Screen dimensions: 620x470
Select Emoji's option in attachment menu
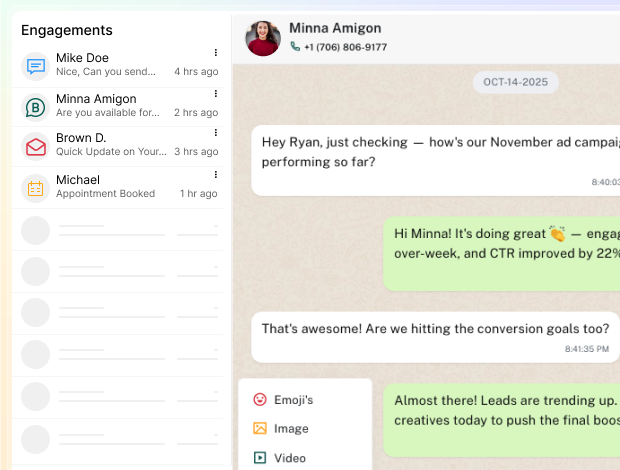point(293,399)
